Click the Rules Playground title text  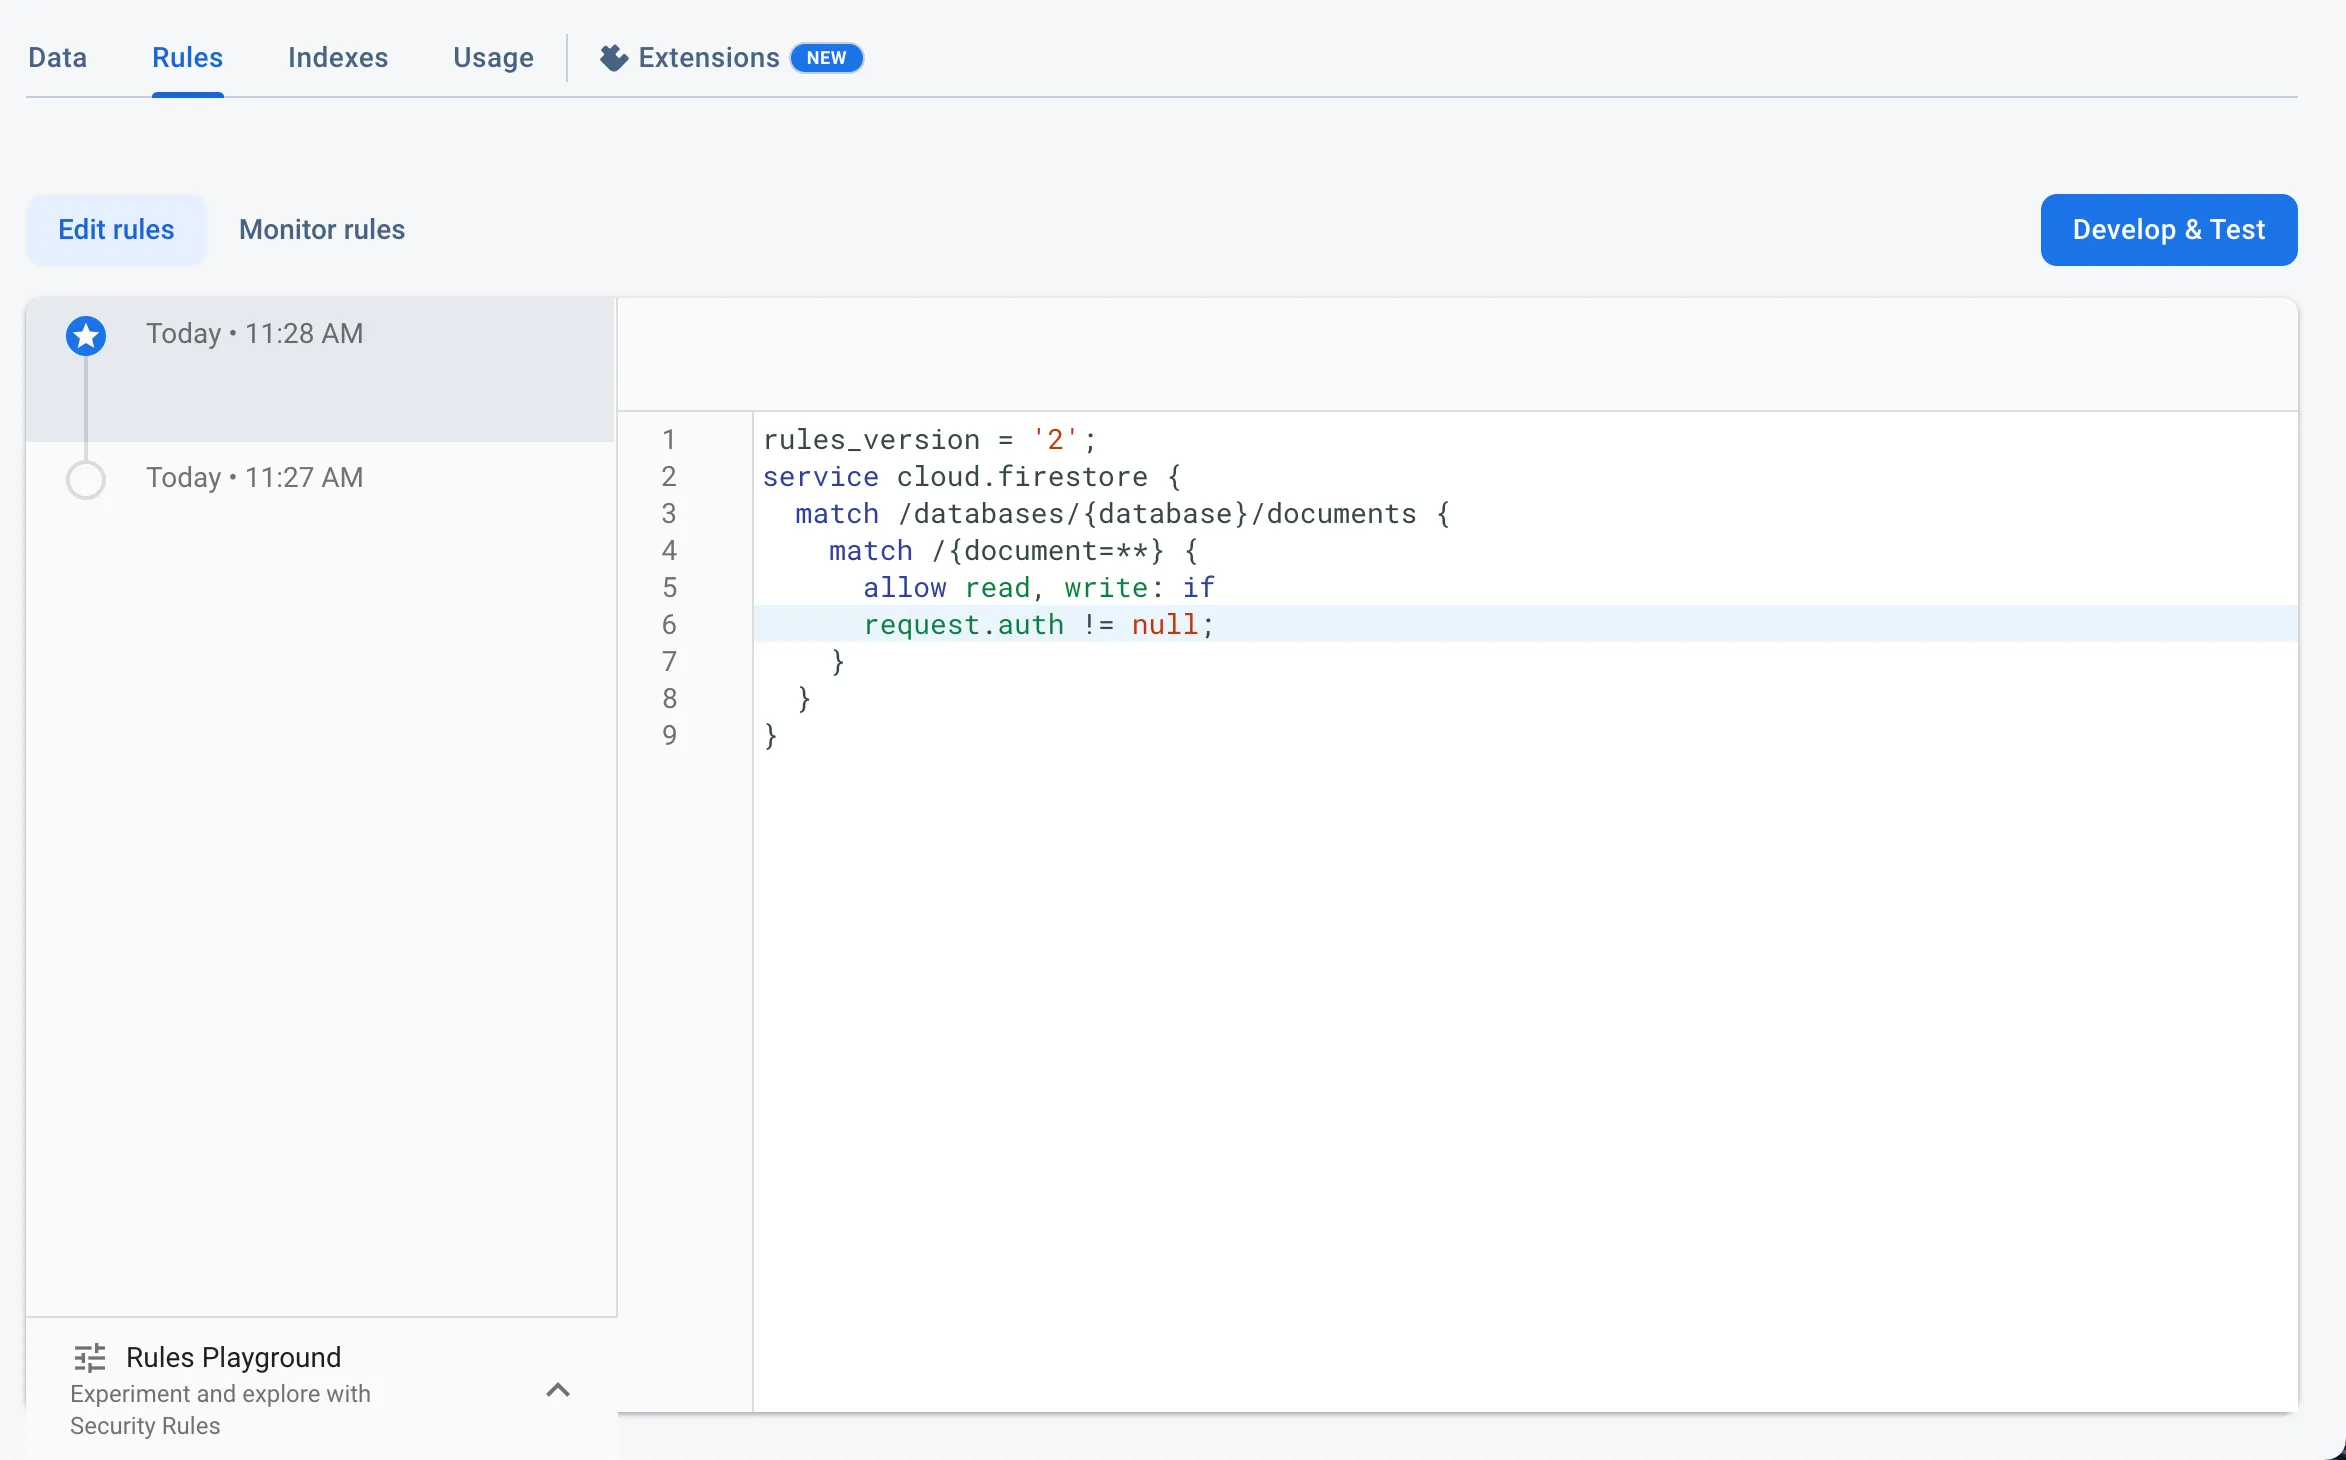coord(234,1357)
